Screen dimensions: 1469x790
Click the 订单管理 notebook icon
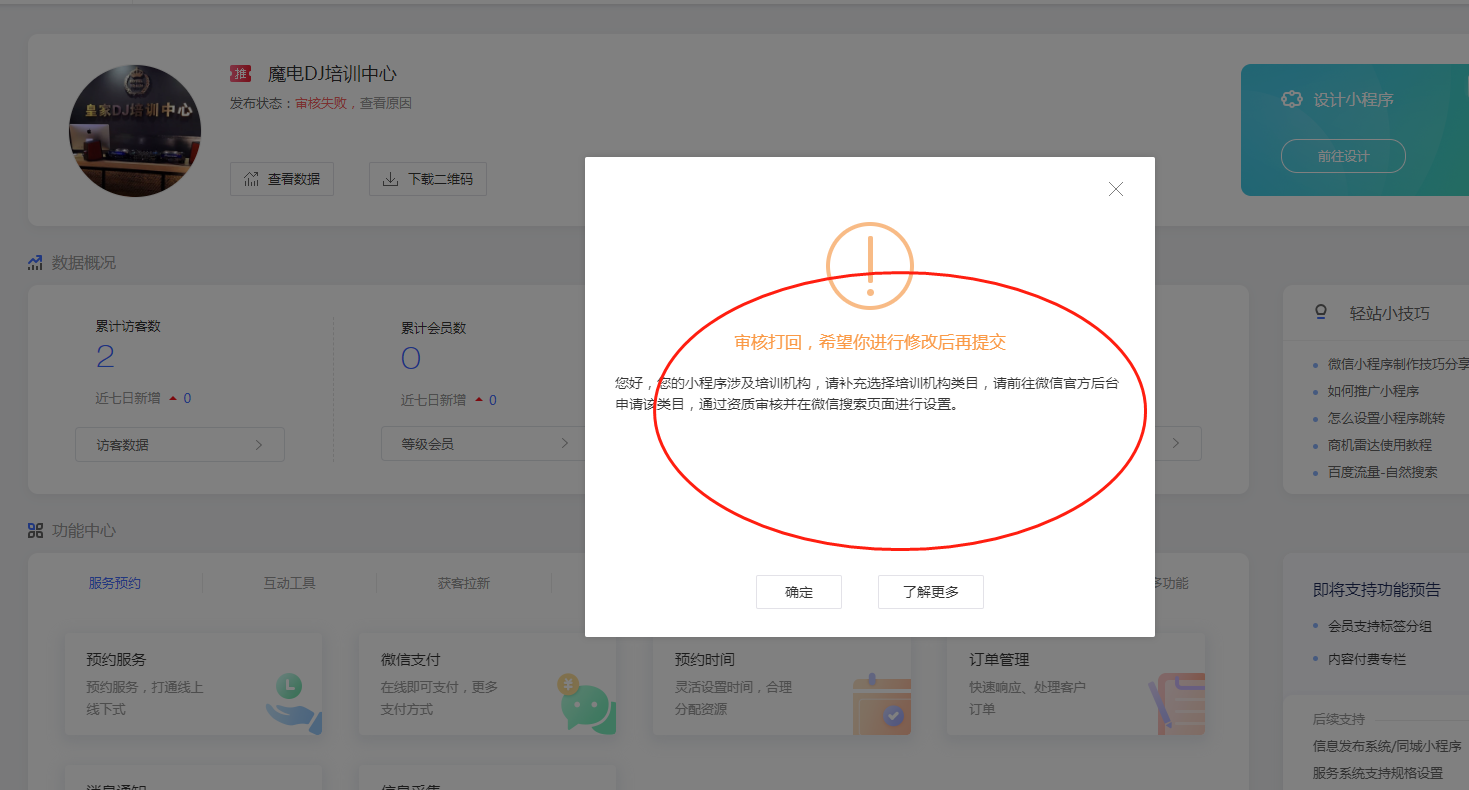click(x=1176, y=704)
